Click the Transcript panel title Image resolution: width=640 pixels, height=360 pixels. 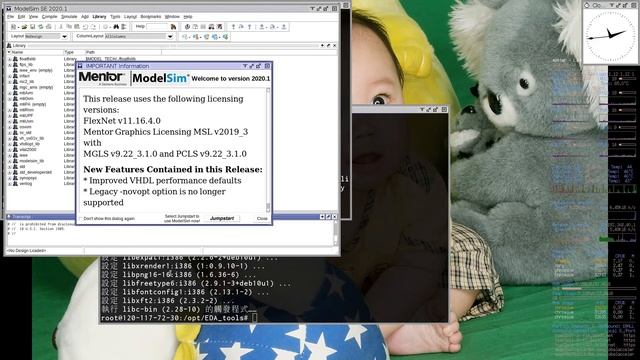21,217
